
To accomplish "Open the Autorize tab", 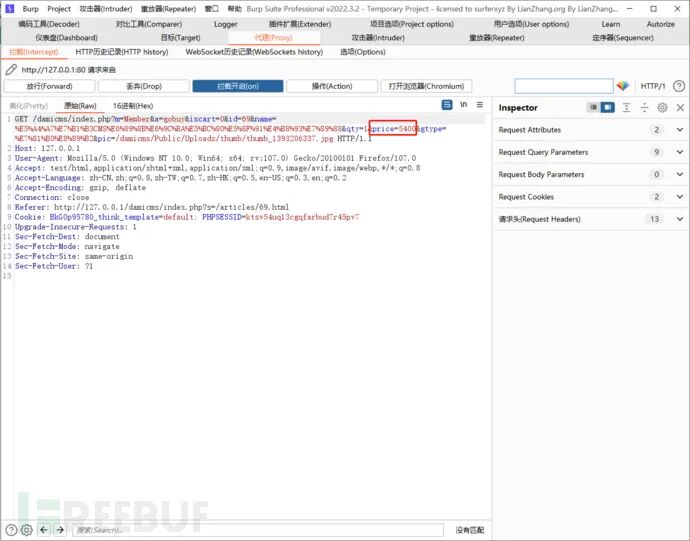I will [x=661, y=24].
